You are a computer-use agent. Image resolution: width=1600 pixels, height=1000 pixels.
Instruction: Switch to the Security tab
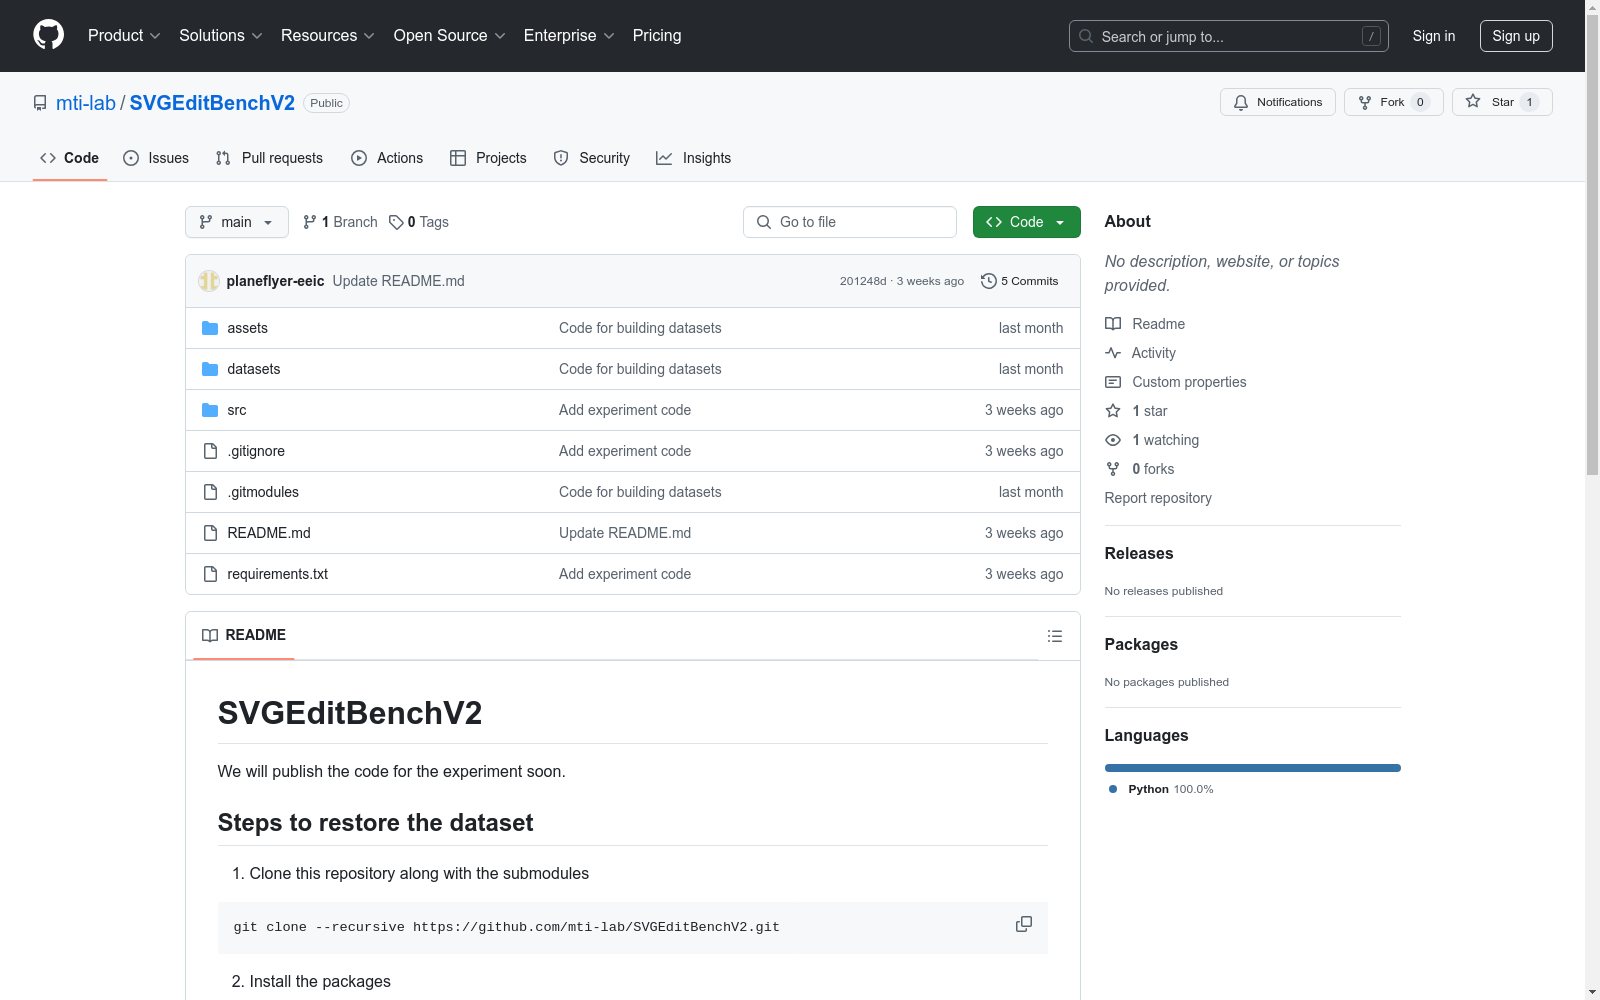(x=592, y=158)
